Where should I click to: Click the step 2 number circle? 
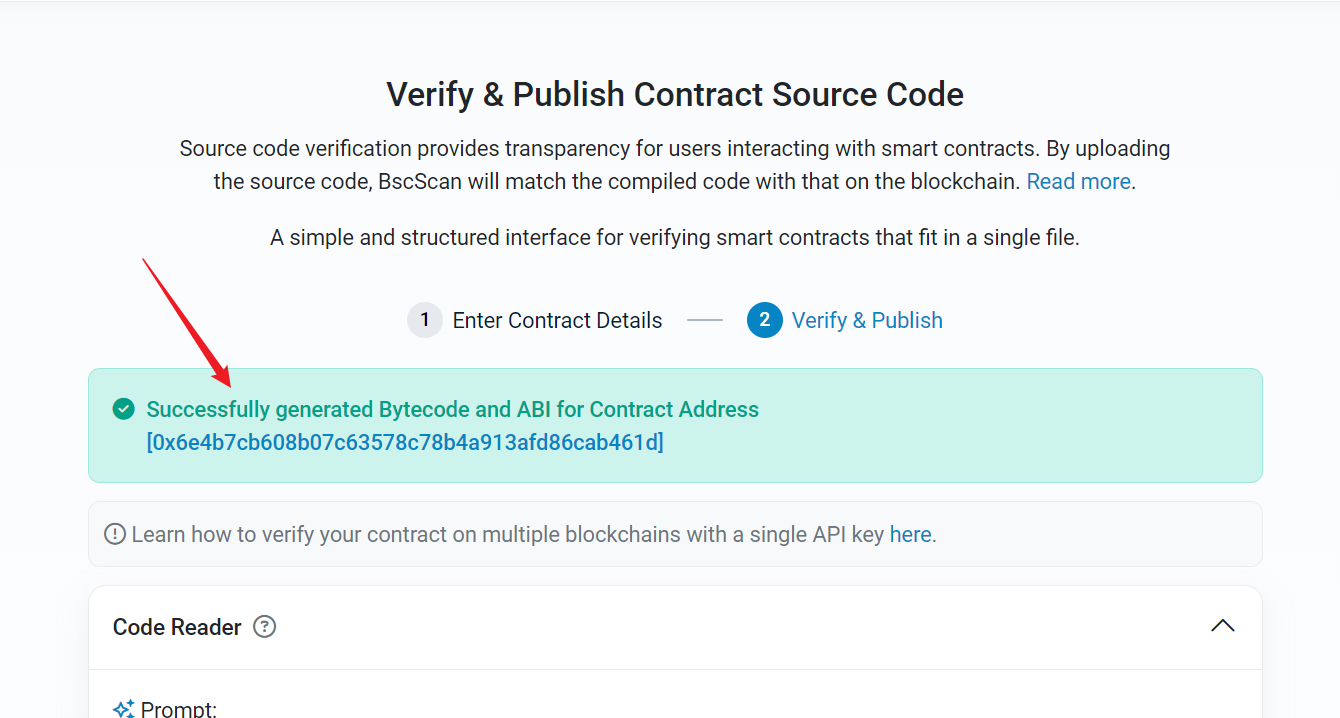coord(764,320)
